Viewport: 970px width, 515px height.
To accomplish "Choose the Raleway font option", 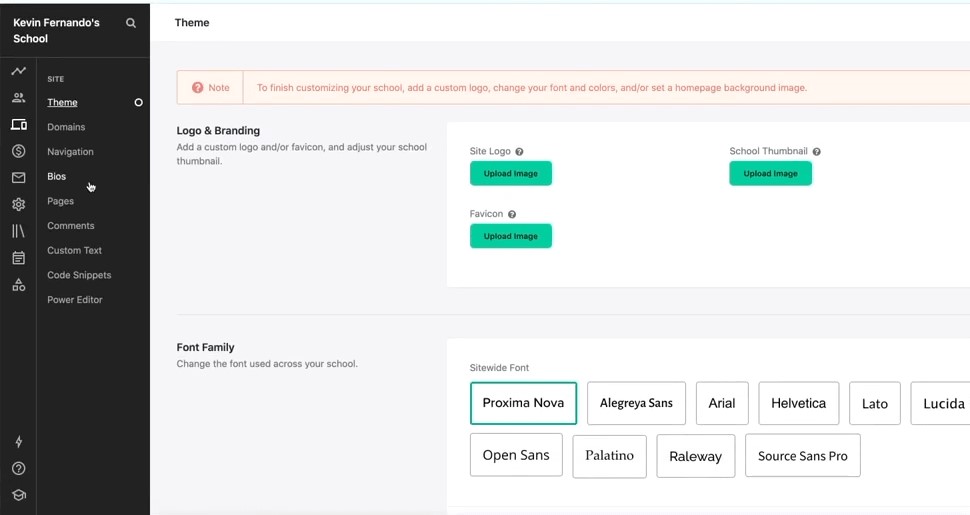I will [695, 456].
